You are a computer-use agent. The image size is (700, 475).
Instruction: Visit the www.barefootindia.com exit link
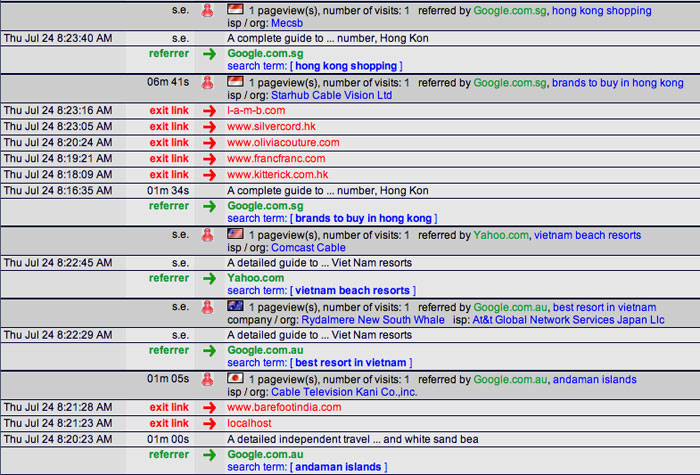[284, 407]
